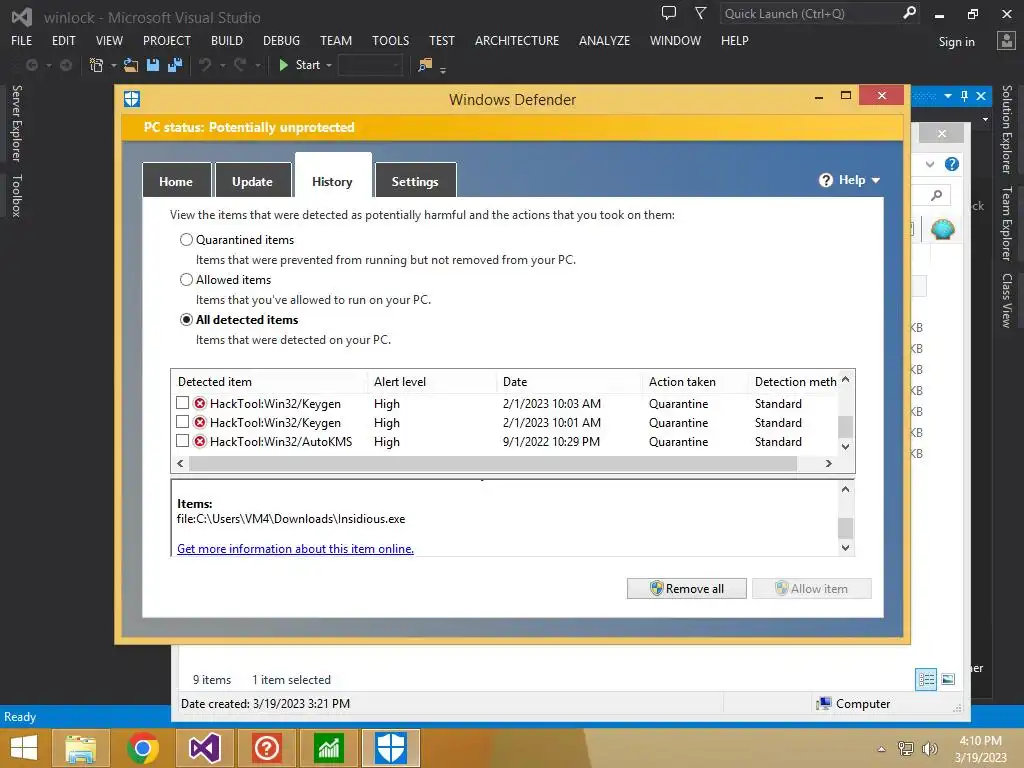Screen dimensions: 1024x768
Task: Open the Server Explorer side tab
Action: 17,123
